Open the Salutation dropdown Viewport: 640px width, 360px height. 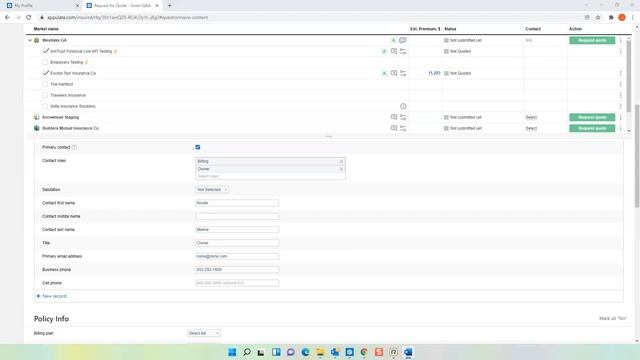[x=212, y=189]
